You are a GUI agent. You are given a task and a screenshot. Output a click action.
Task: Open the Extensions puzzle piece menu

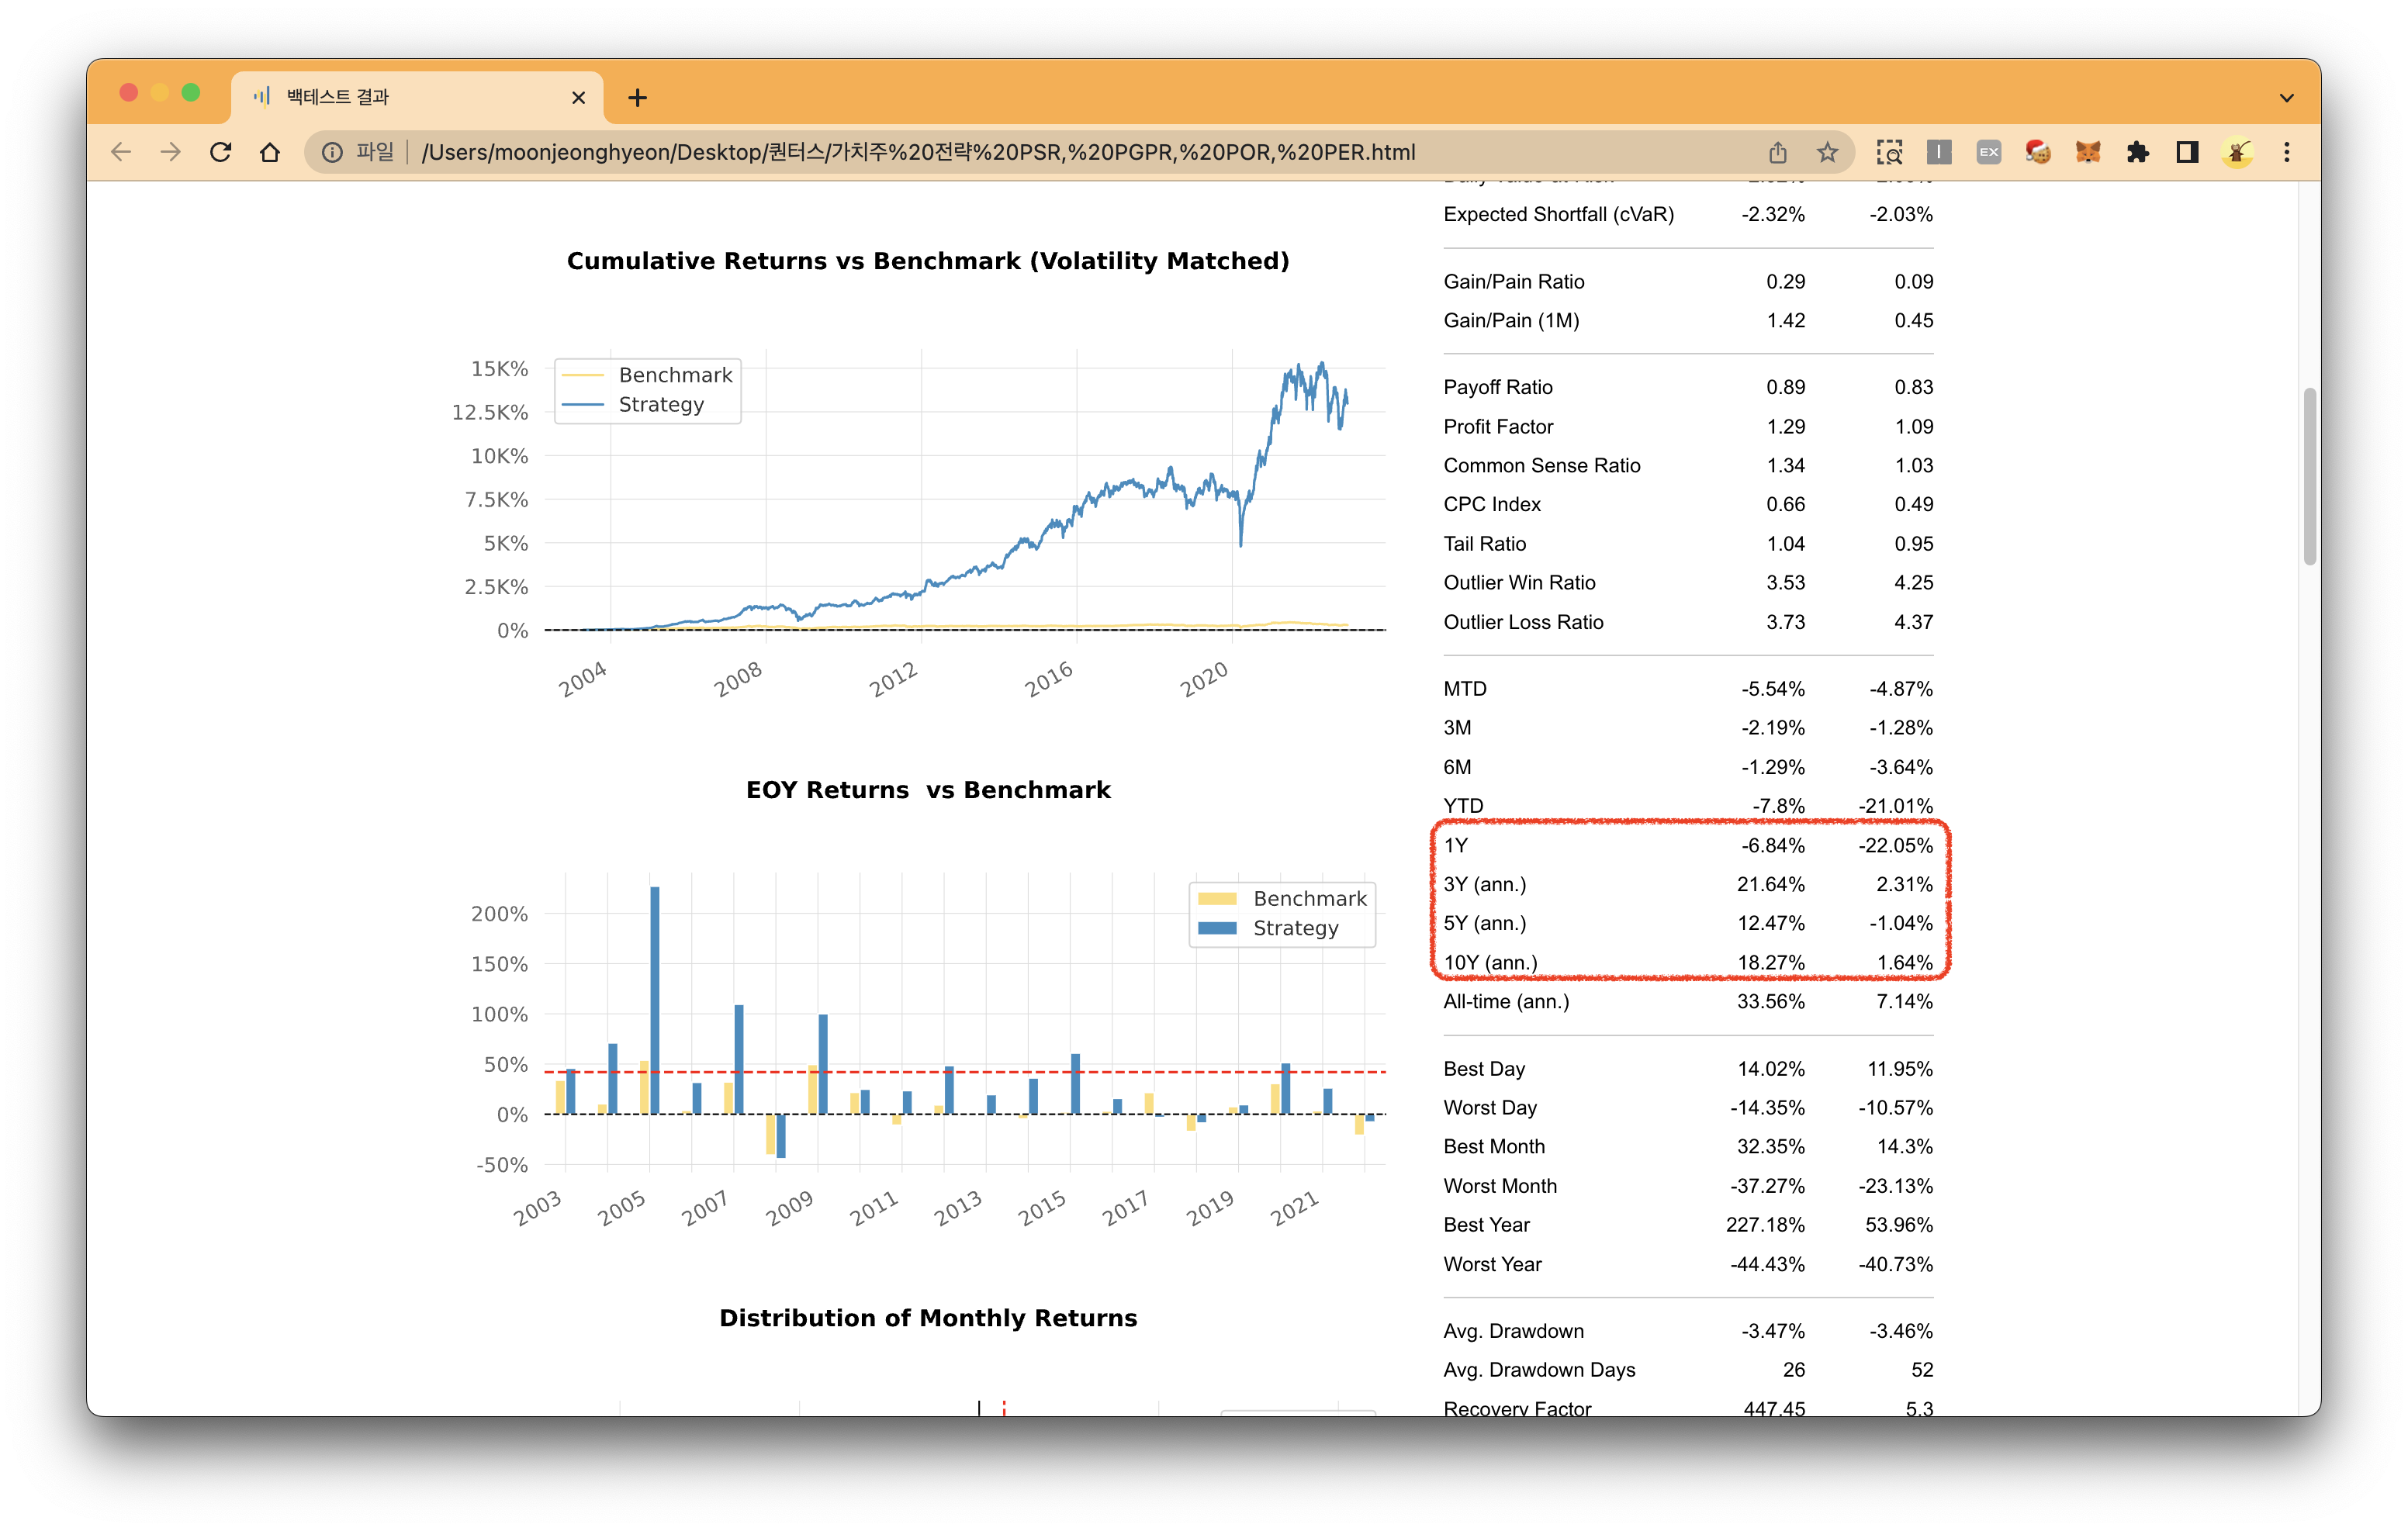(2137, 152)
